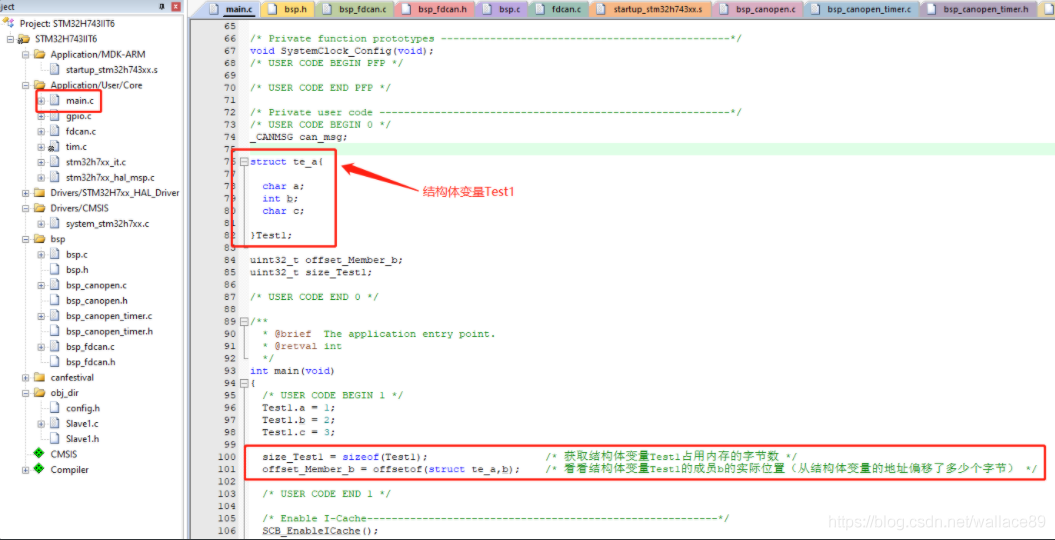The height and width of the screenshot is (540, 1055).
Task: Click the obj_dir folder icon
Action: [39, 393]
